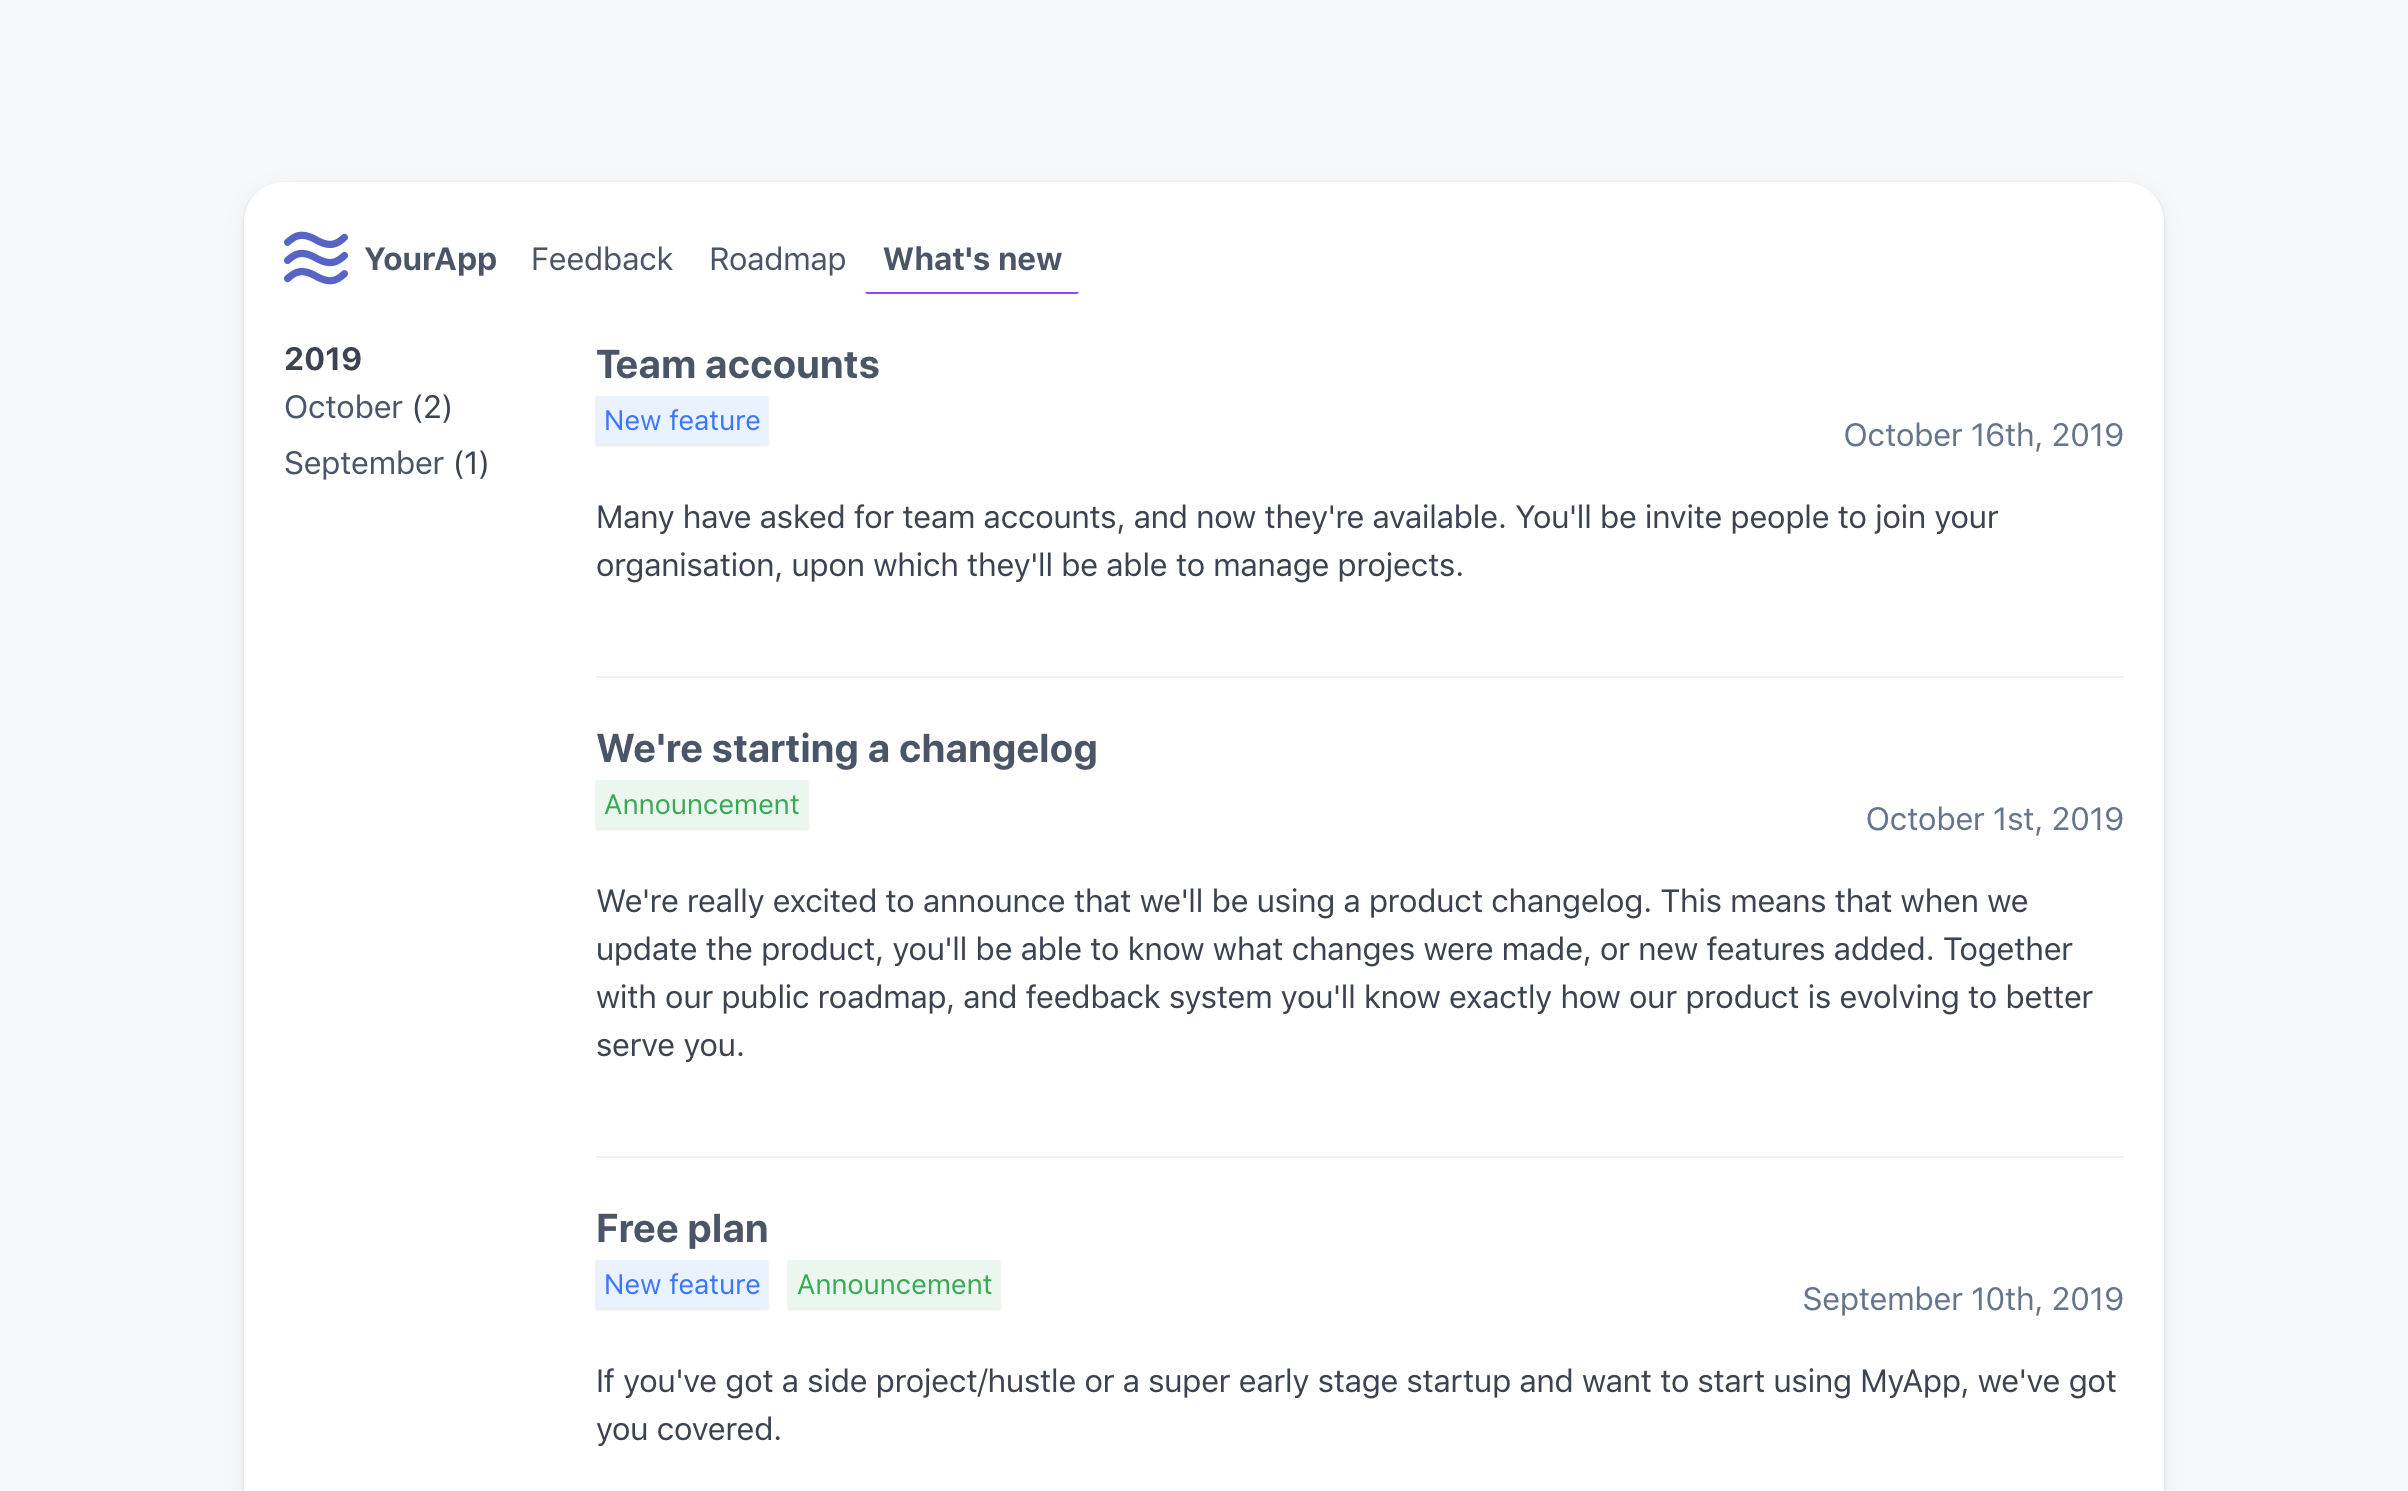Click the Team accounts description paragraph
The height and width of the screenshot is (1491, 2408).
(1296, 541)
